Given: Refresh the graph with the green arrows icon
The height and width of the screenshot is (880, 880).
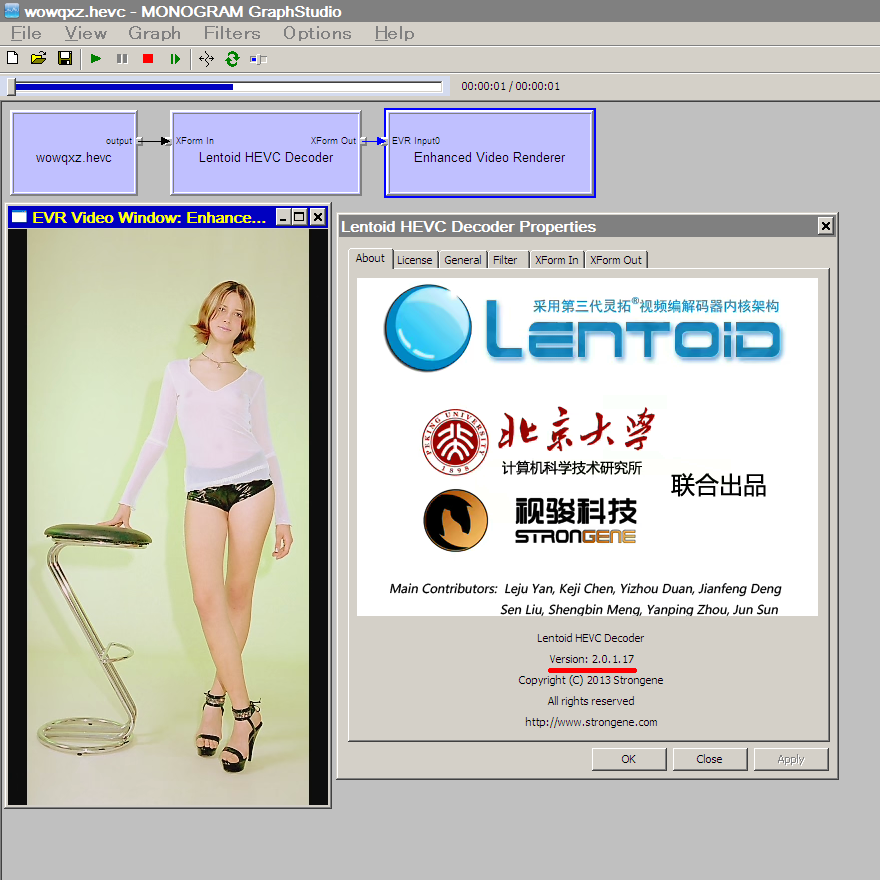Looking at the screenshot, I should tap(232, 58).
